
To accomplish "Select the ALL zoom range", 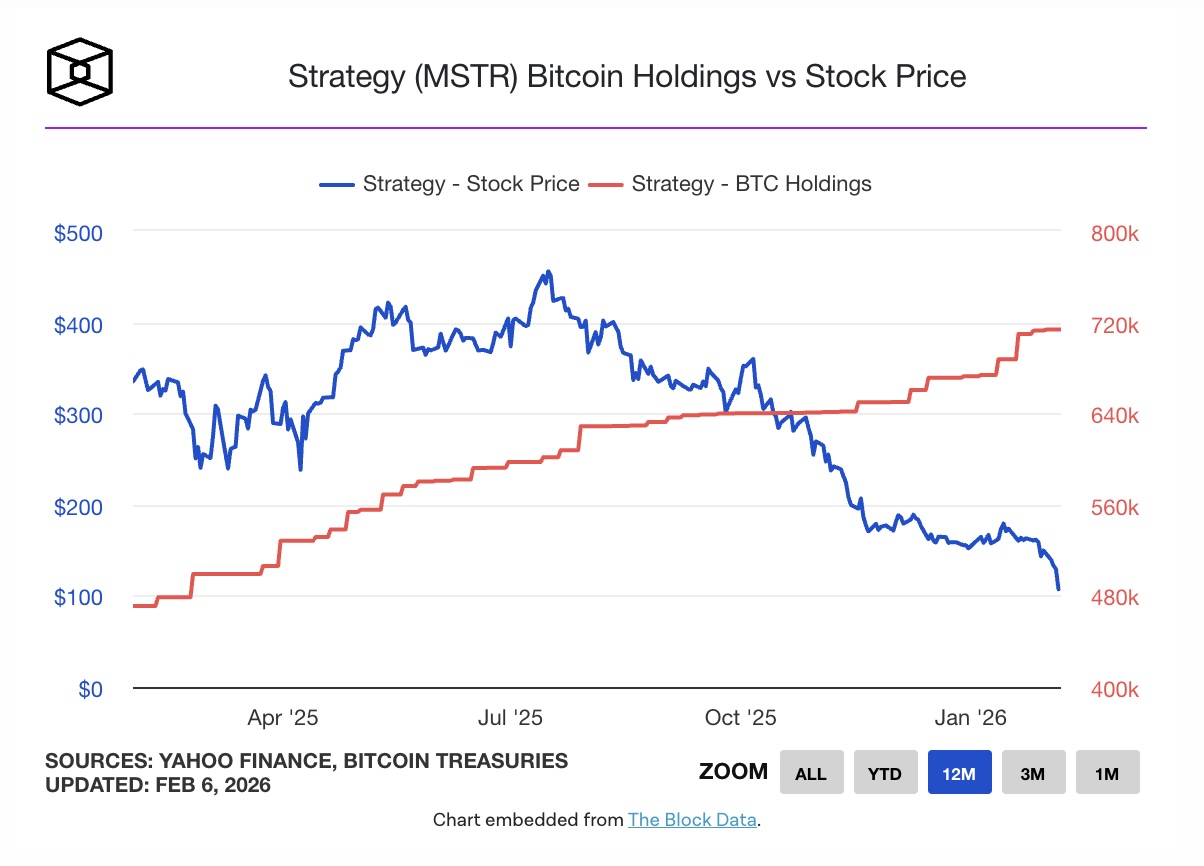I will 811,772.
